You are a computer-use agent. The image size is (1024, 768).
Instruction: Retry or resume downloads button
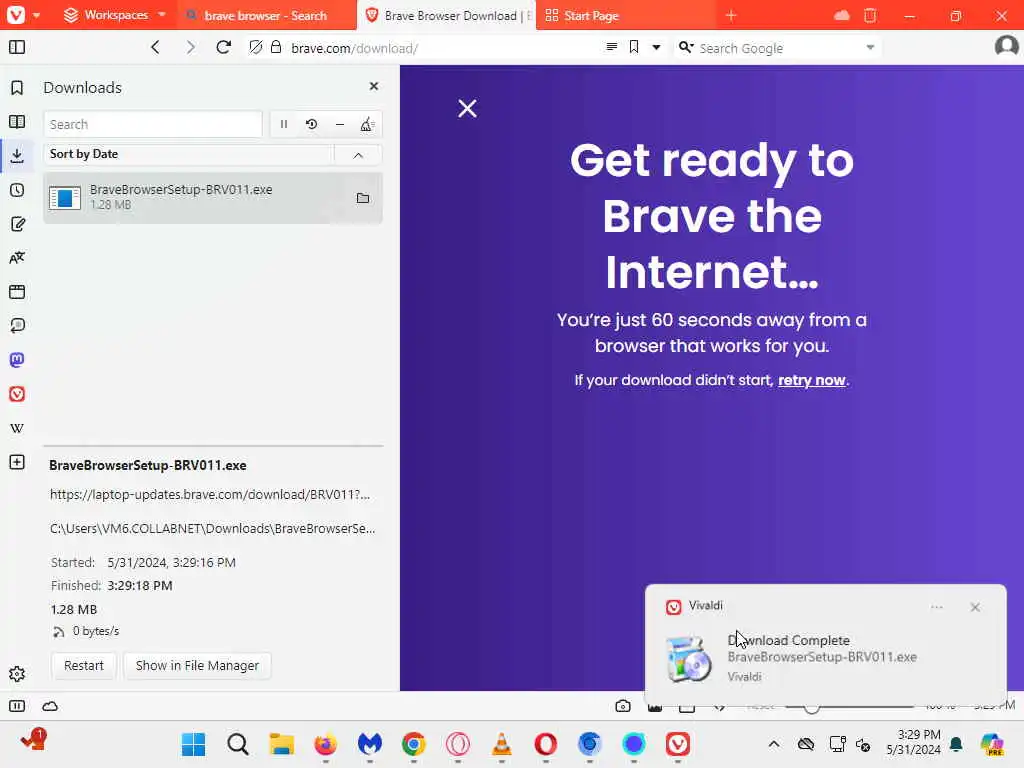(x=312, y=124)
